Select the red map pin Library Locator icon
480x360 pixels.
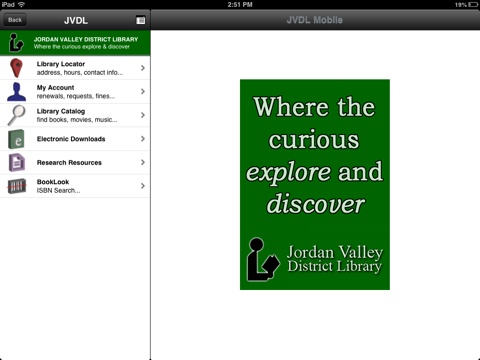(16, 68)
